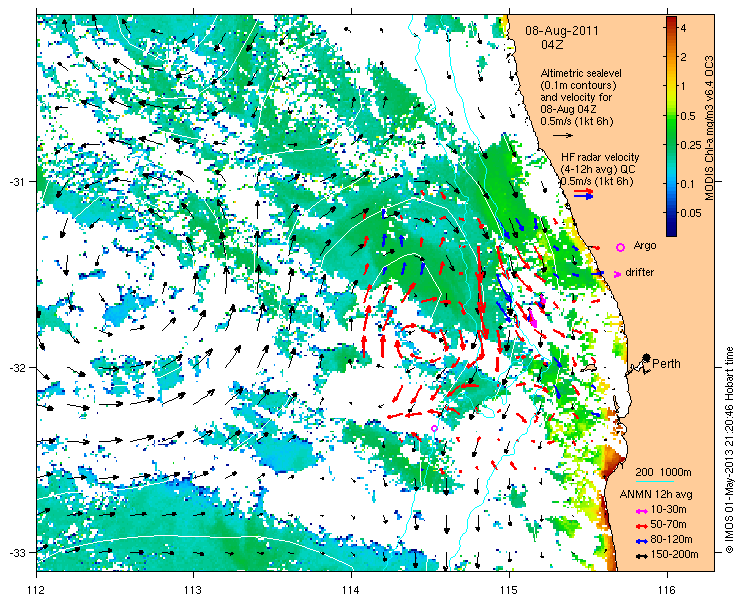Screen dimensions: 740x600
Task: Click the longitude axis label 114
Action: point(351,590)
